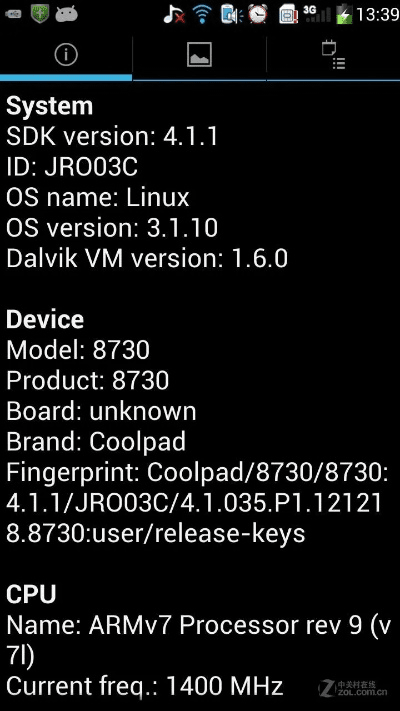
Task: Tap the alarm clock icon
Action: point(259,14)
